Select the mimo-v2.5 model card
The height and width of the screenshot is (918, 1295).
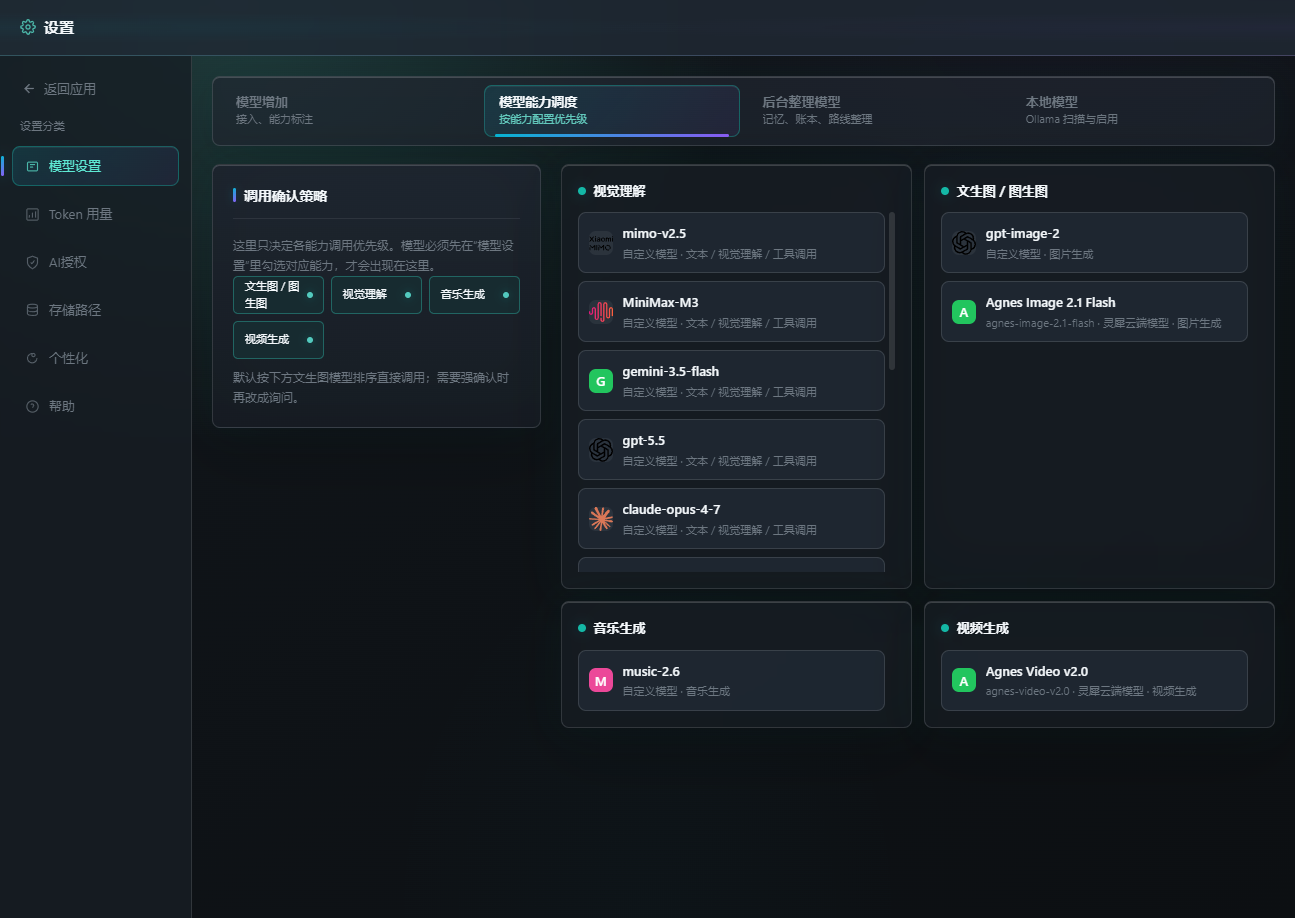(x=731, y=243)
